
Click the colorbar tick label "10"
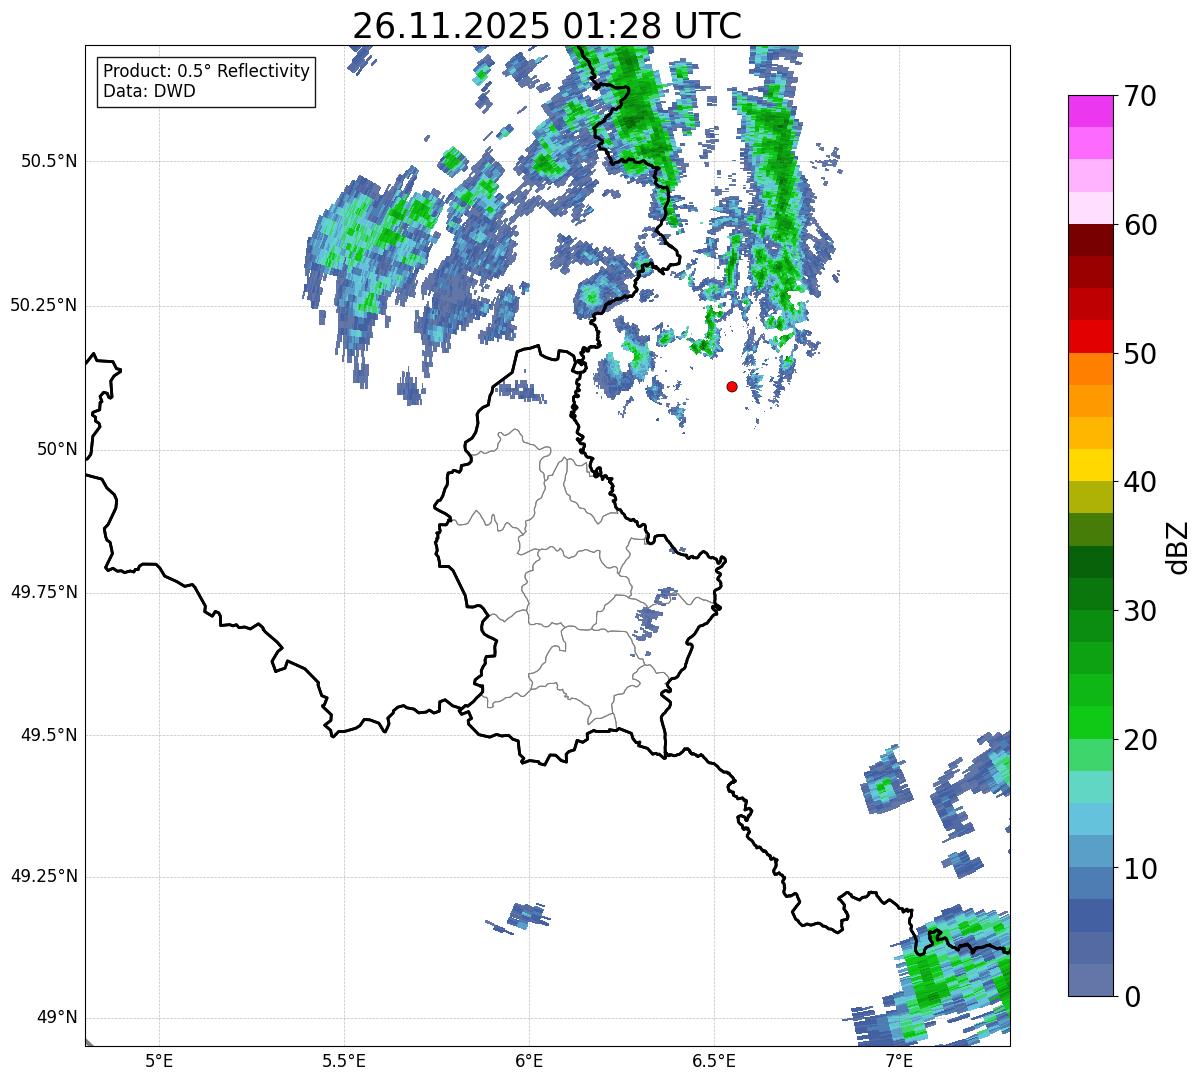(1140, 869)
